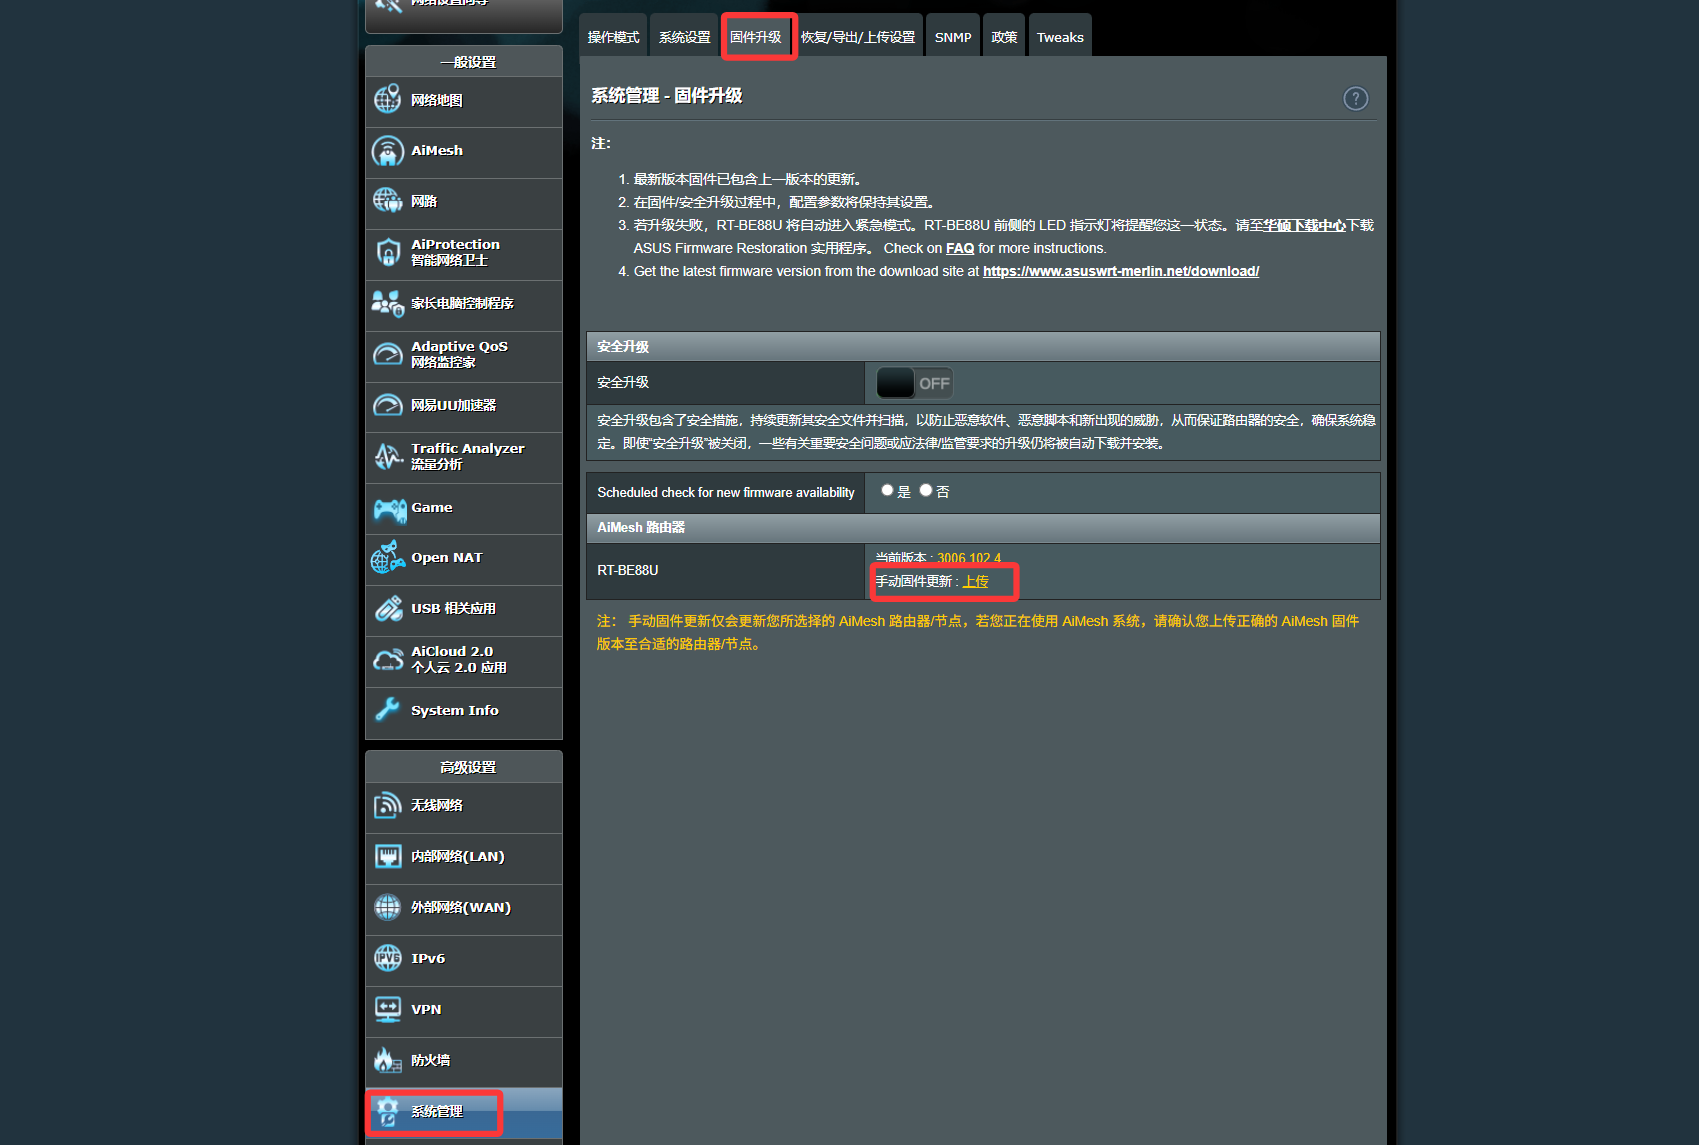
Task: Click the RT-BE88U router name cell
Action: point(726,571)
